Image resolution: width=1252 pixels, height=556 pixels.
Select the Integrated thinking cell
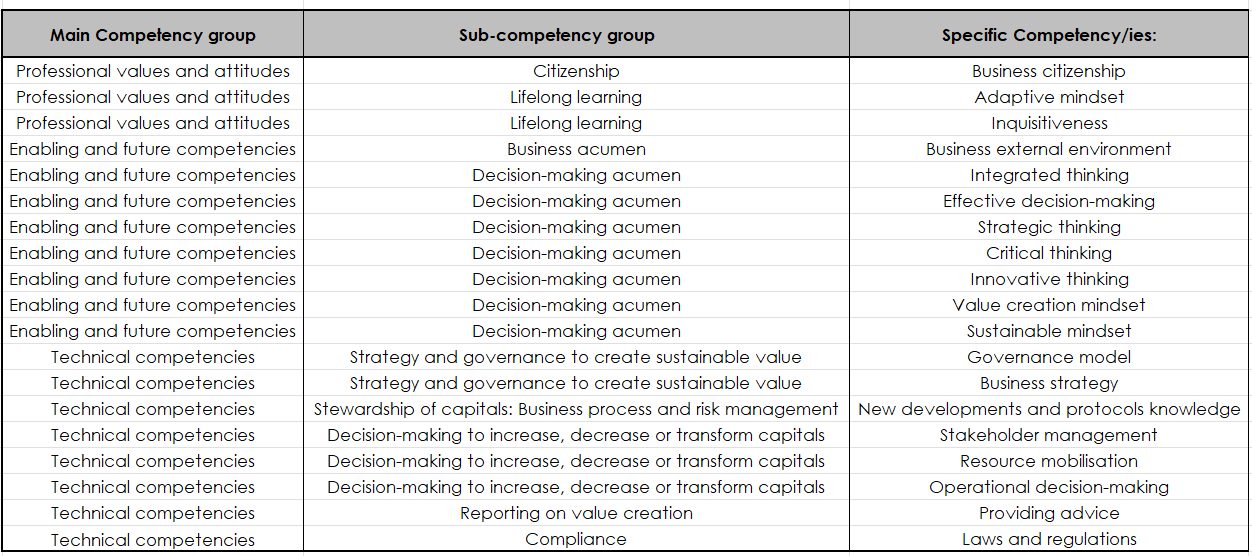coord(1048,175)
